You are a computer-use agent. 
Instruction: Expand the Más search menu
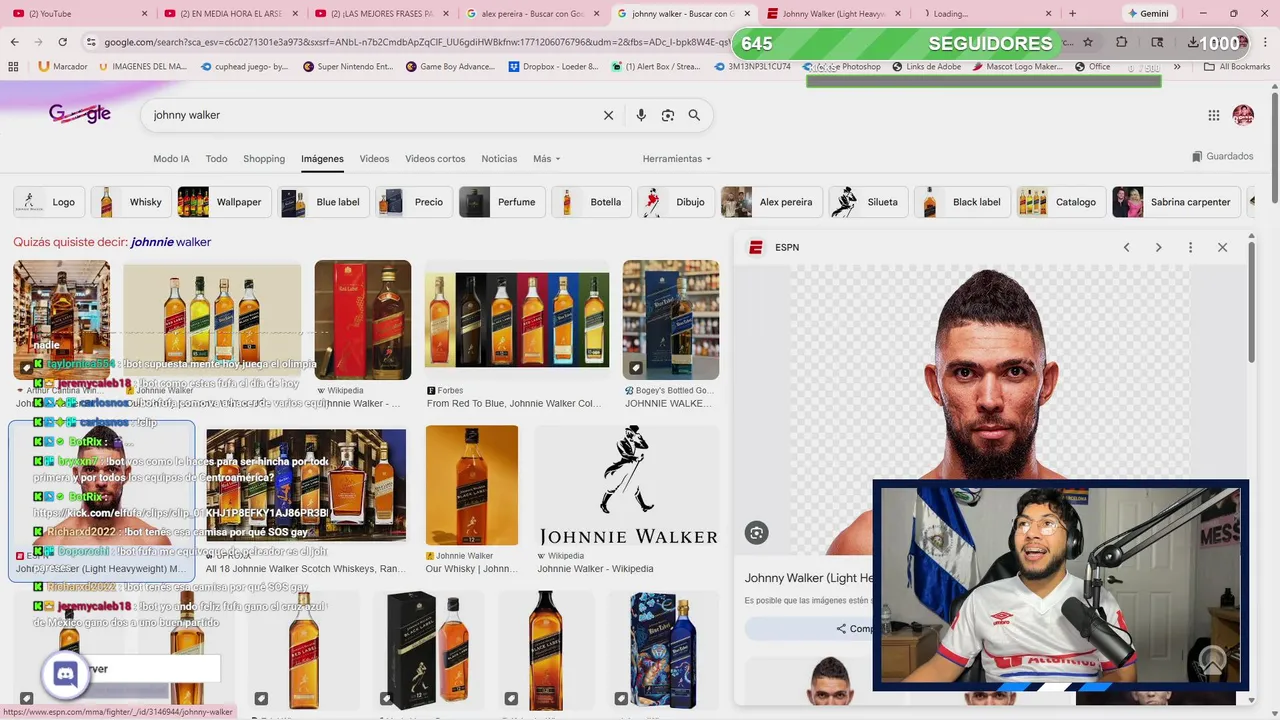[546, 159]
